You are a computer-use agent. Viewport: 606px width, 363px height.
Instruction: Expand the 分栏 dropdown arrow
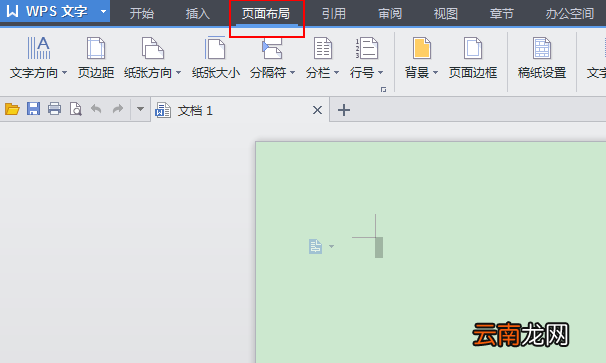click(x=336, y=72)
